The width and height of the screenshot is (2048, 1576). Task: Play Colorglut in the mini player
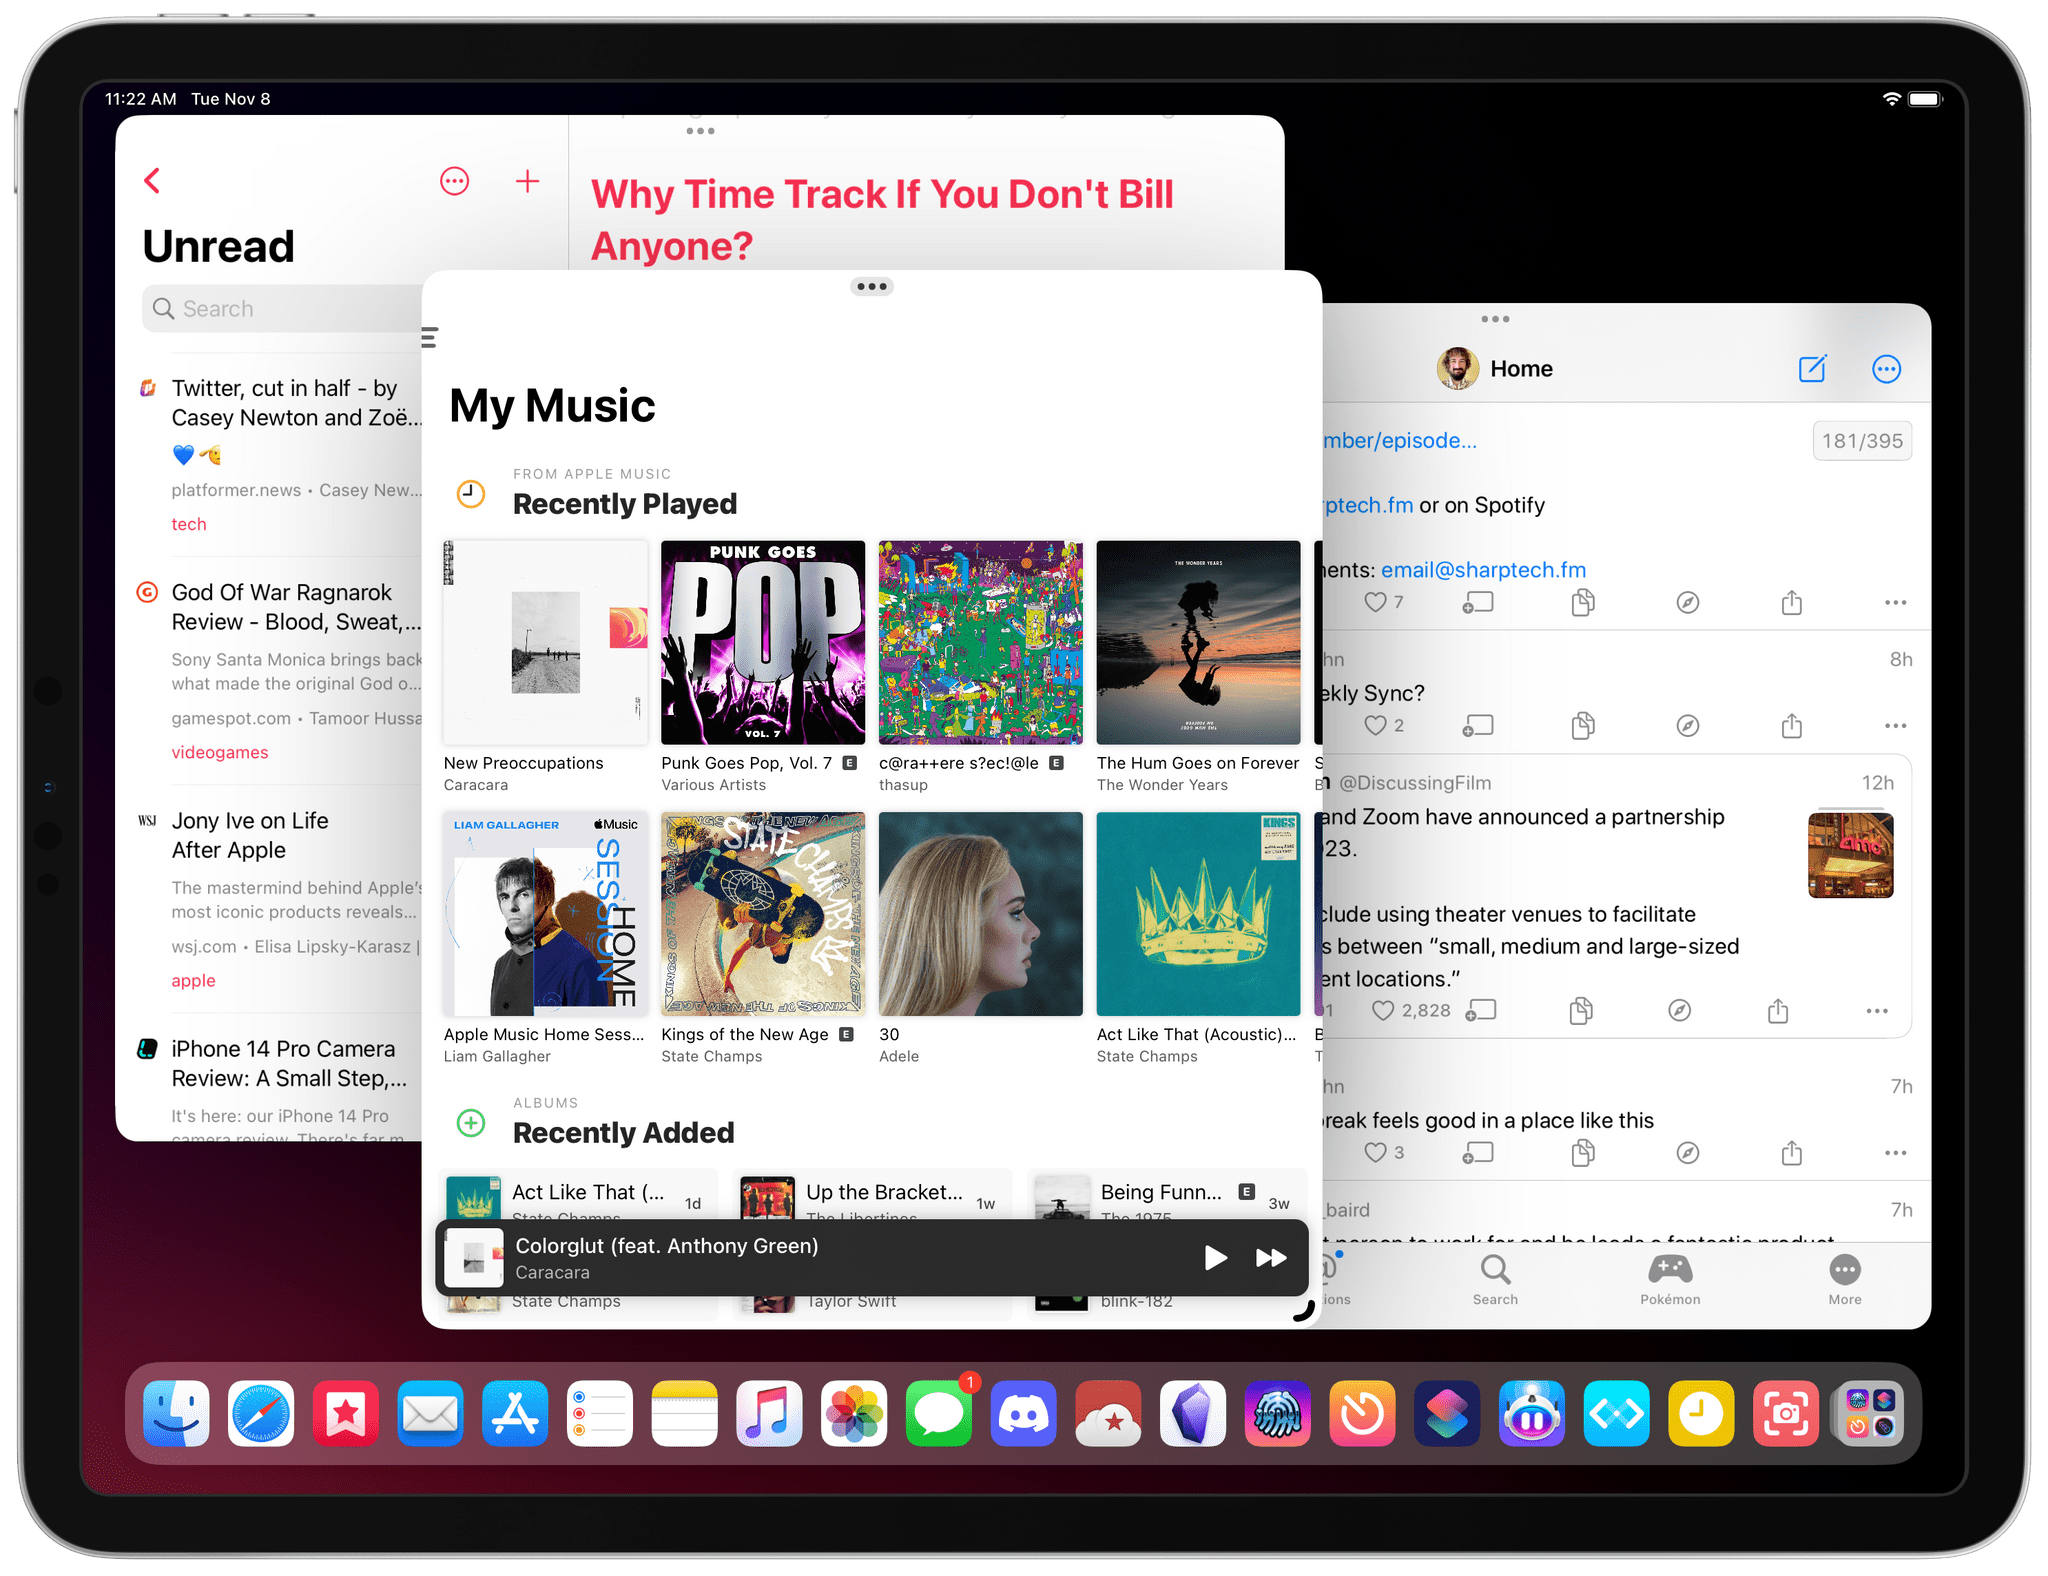(1215, 1258)
